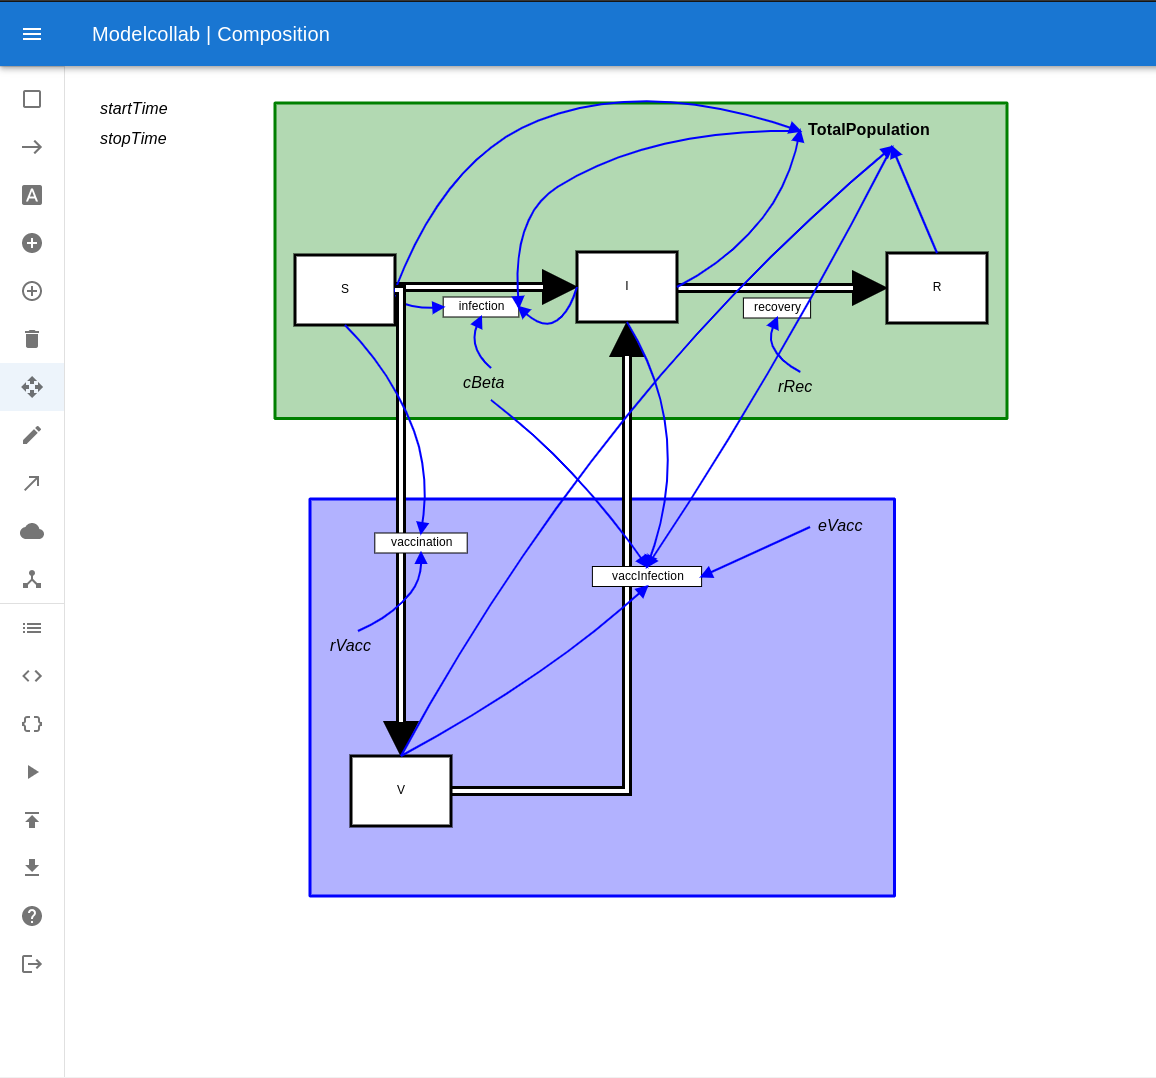
Task: Open help with the question mark icon
Action: point(32,915)
